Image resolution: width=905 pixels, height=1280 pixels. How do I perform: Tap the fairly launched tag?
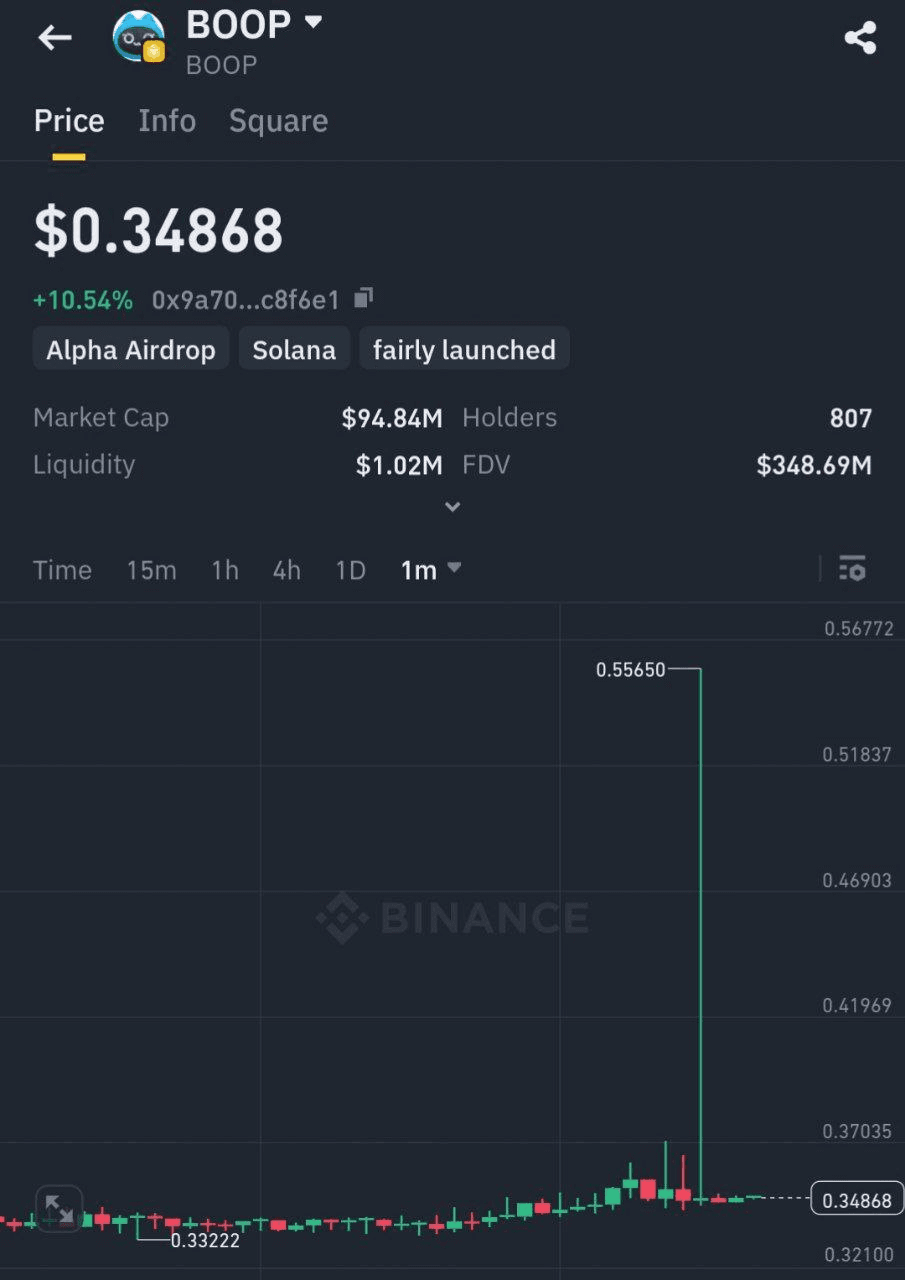pyautogui.click(x=464, y=349)
